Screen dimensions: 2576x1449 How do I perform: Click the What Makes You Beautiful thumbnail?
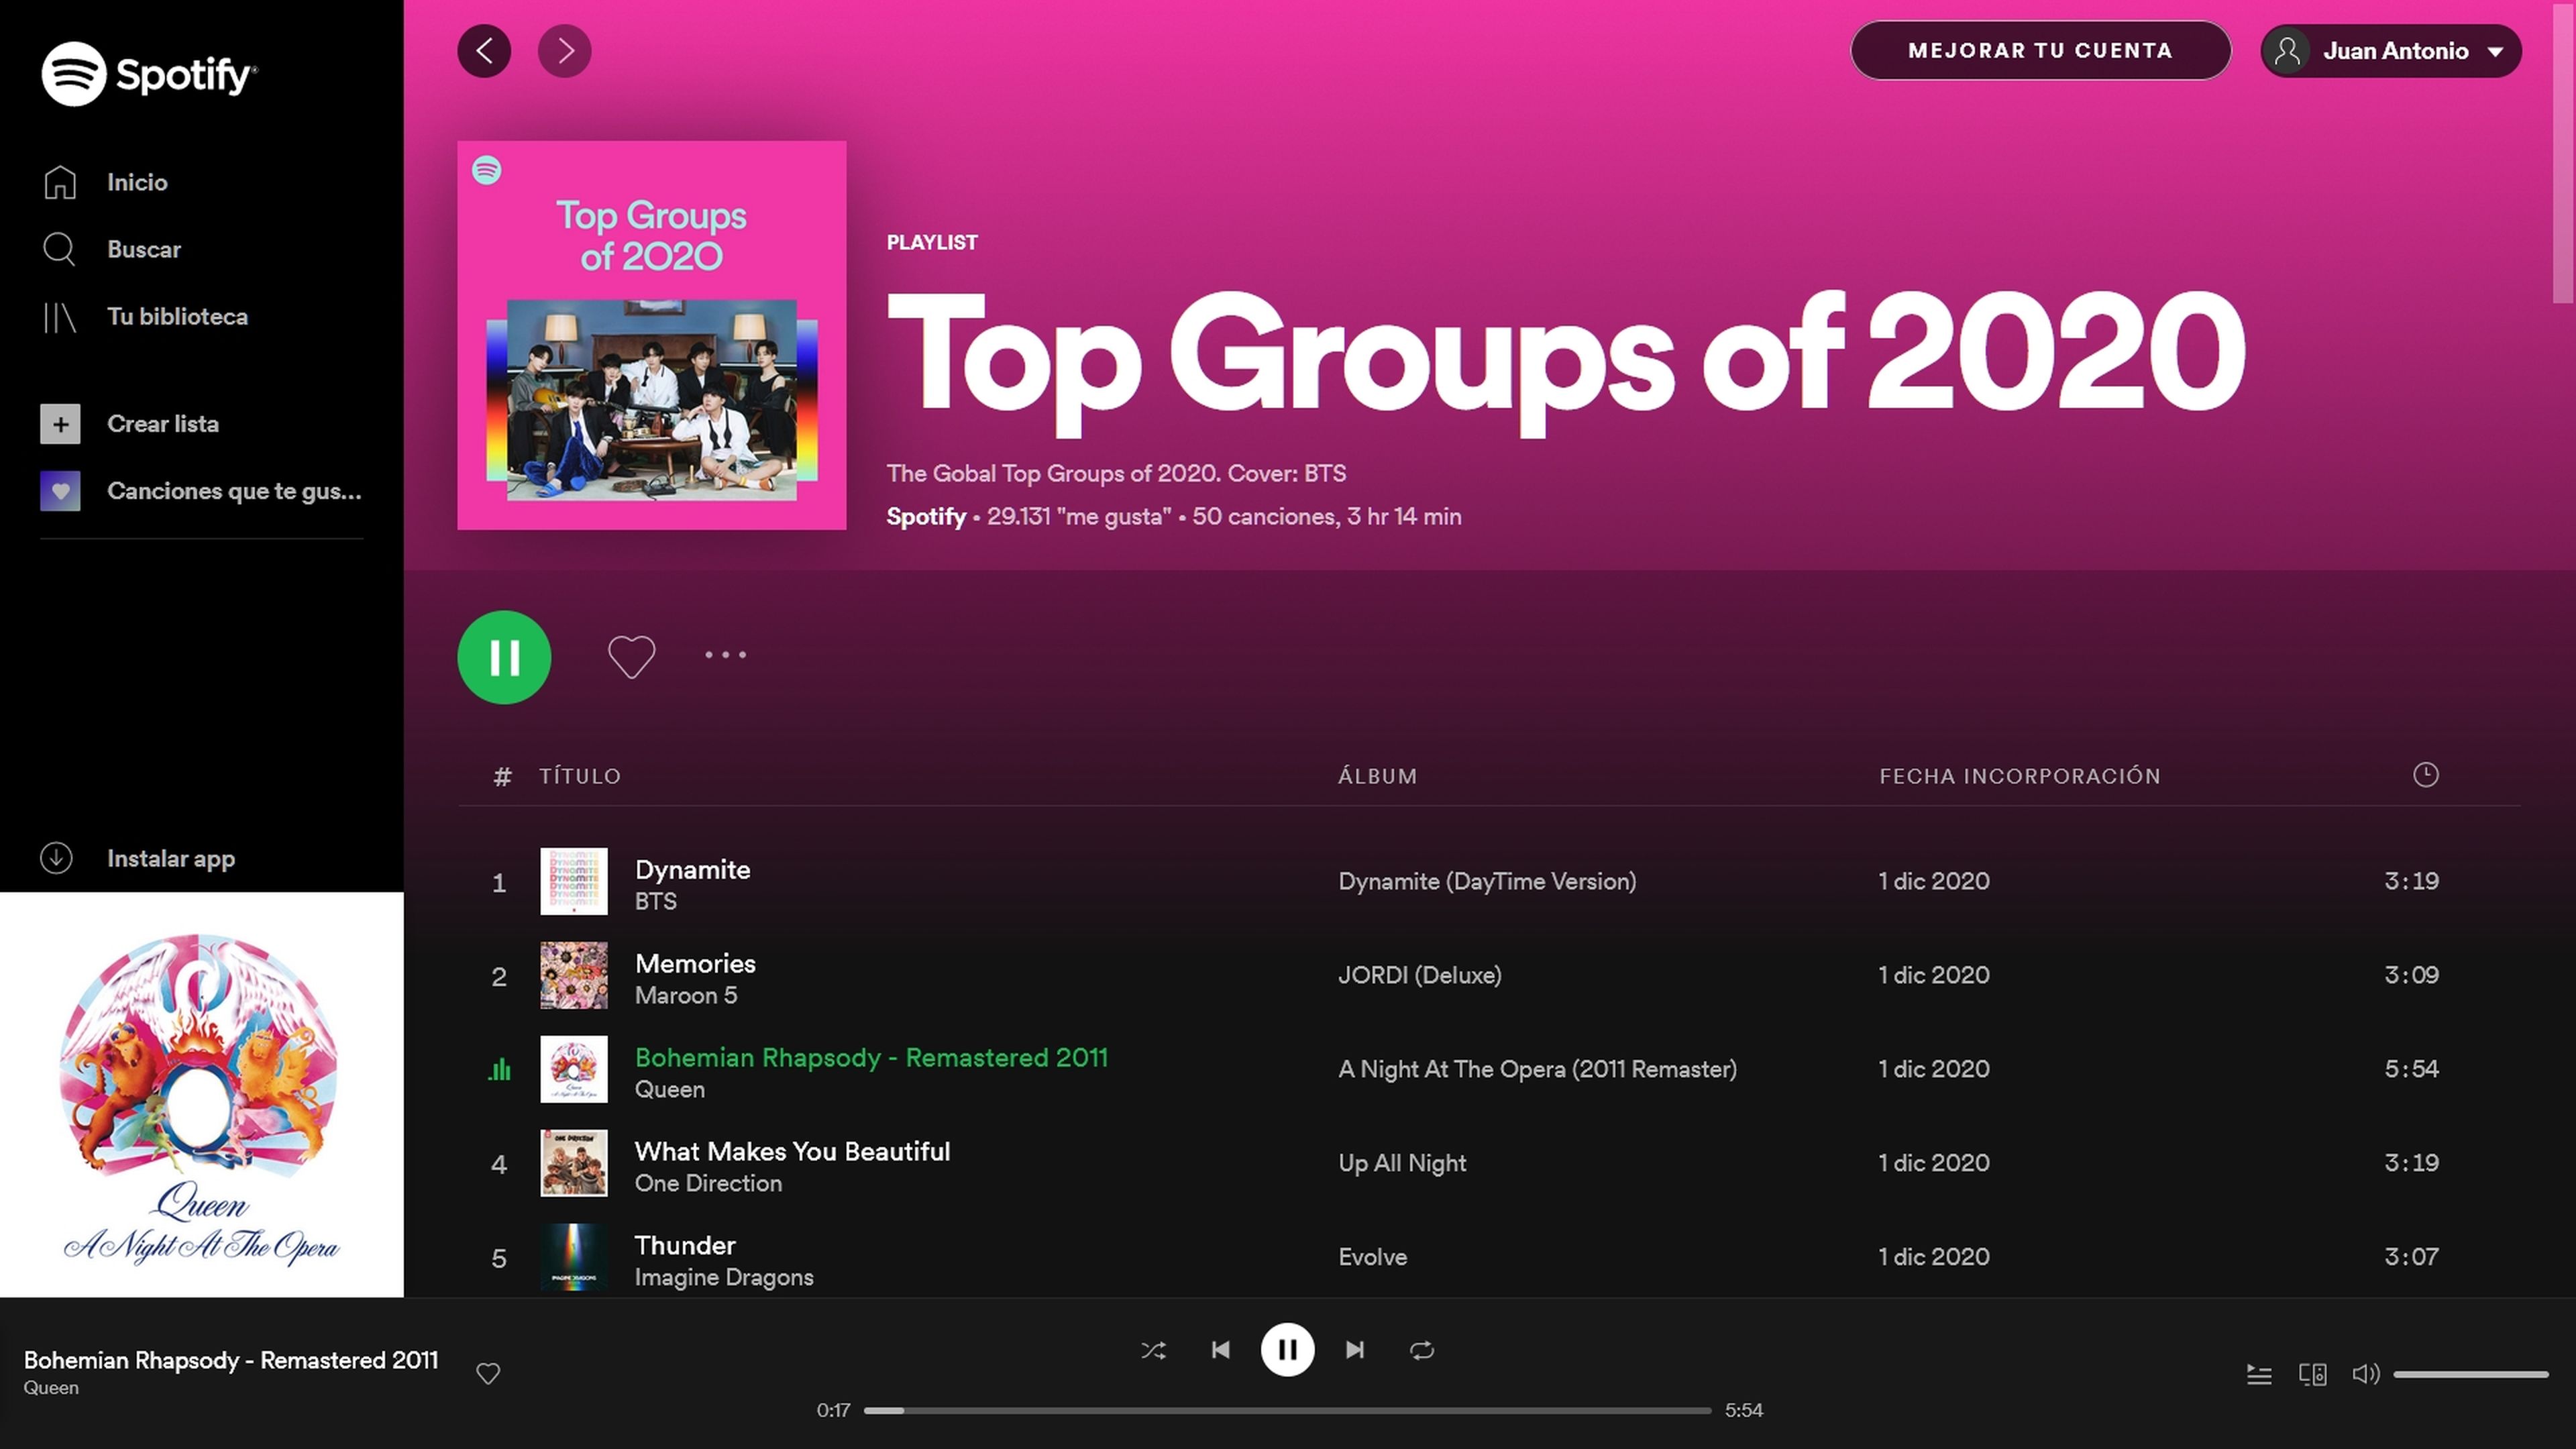[574, 1163]
